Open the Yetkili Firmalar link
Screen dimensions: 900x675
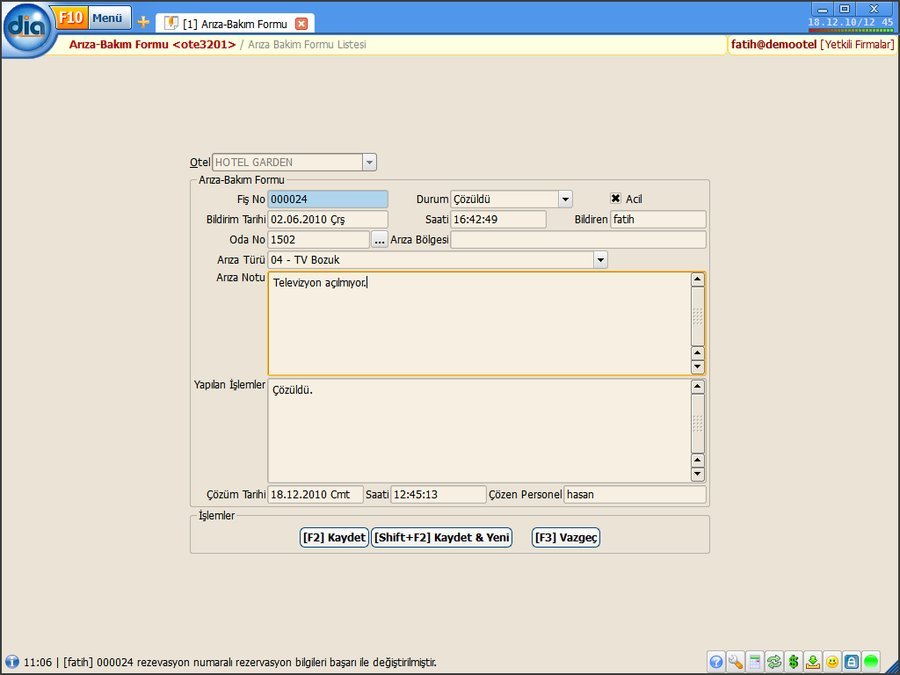pos(857,44)
